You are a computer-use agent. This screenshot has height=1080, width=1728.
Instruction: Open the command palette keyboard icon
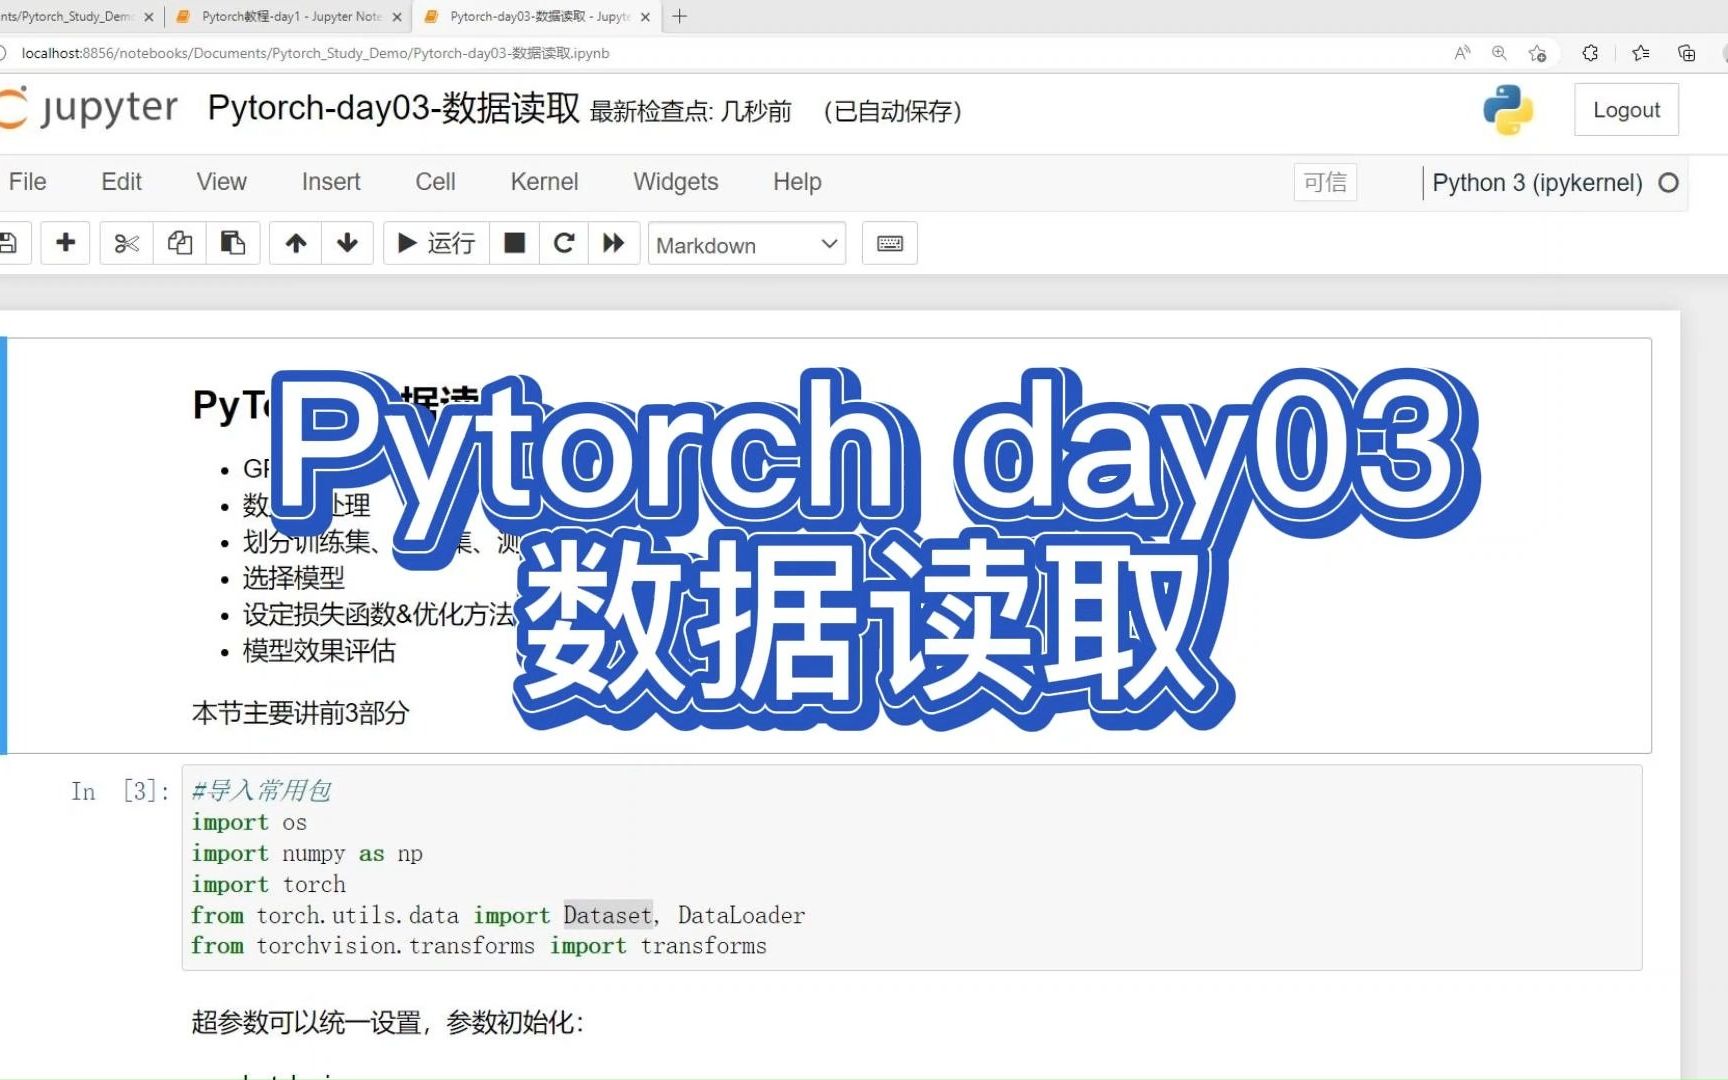[x=890, y=243]
